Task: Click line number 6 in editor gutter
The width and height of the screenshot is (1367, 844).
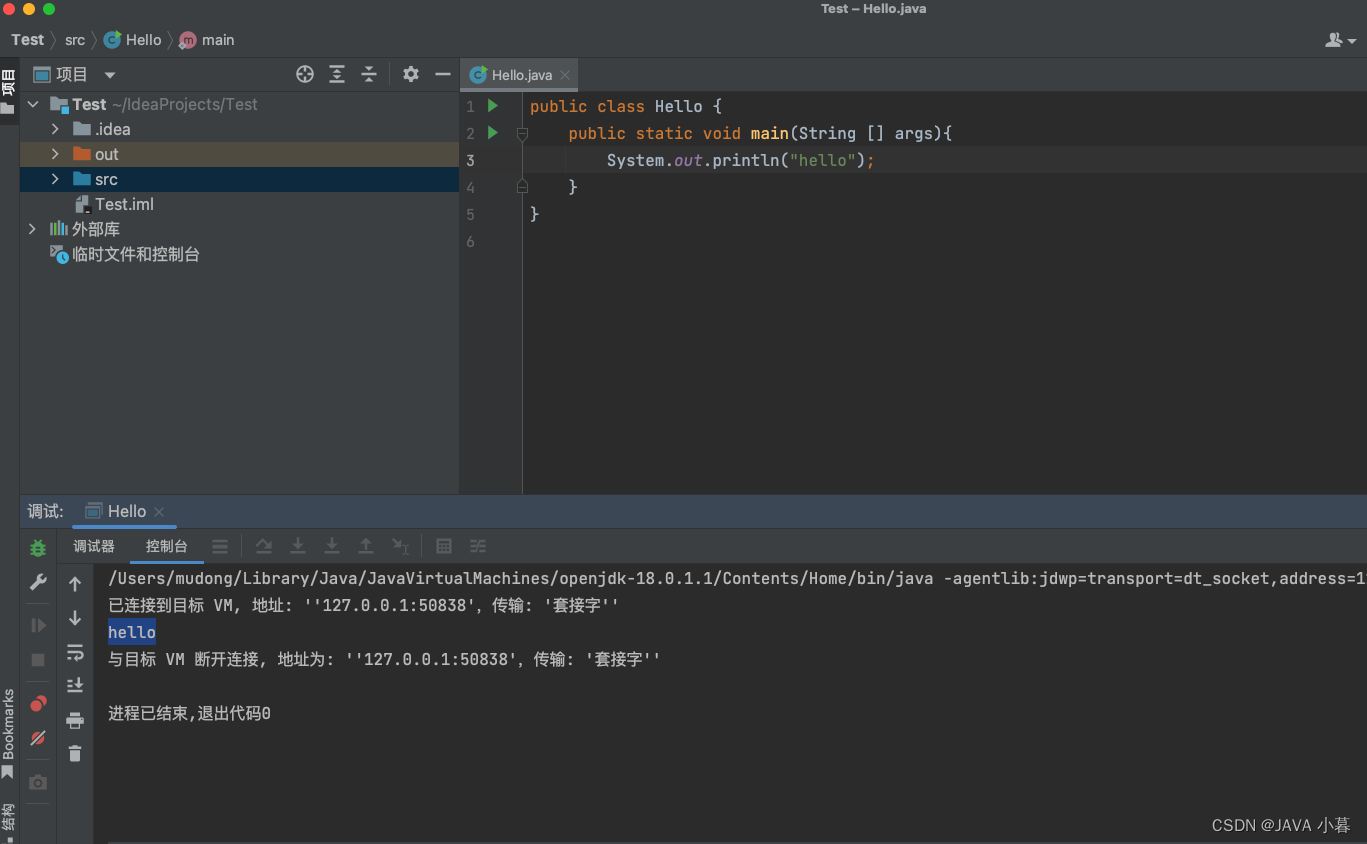Action: (471, 241)
